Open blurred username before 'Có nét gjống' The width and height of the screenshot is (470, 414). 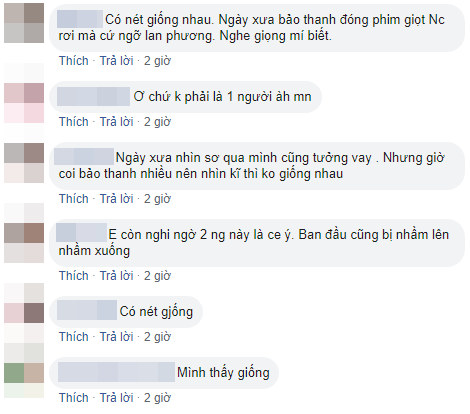tap(87, 310)
